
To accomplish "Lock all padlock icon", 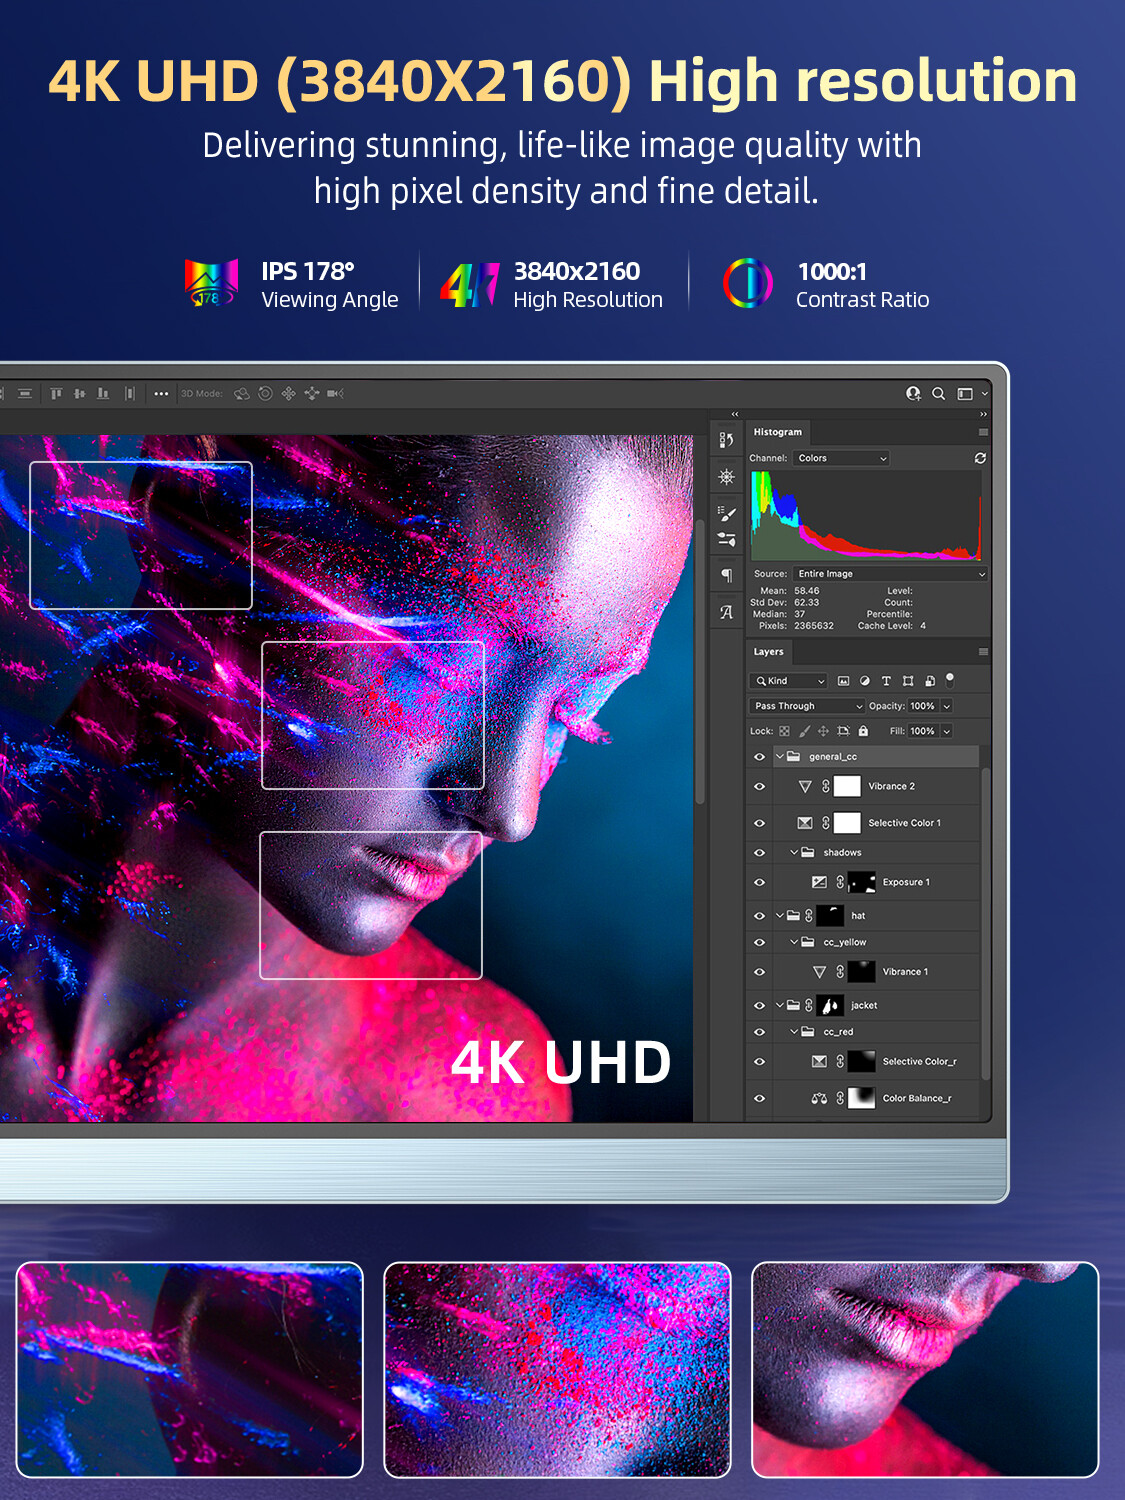I will (863, 731).
